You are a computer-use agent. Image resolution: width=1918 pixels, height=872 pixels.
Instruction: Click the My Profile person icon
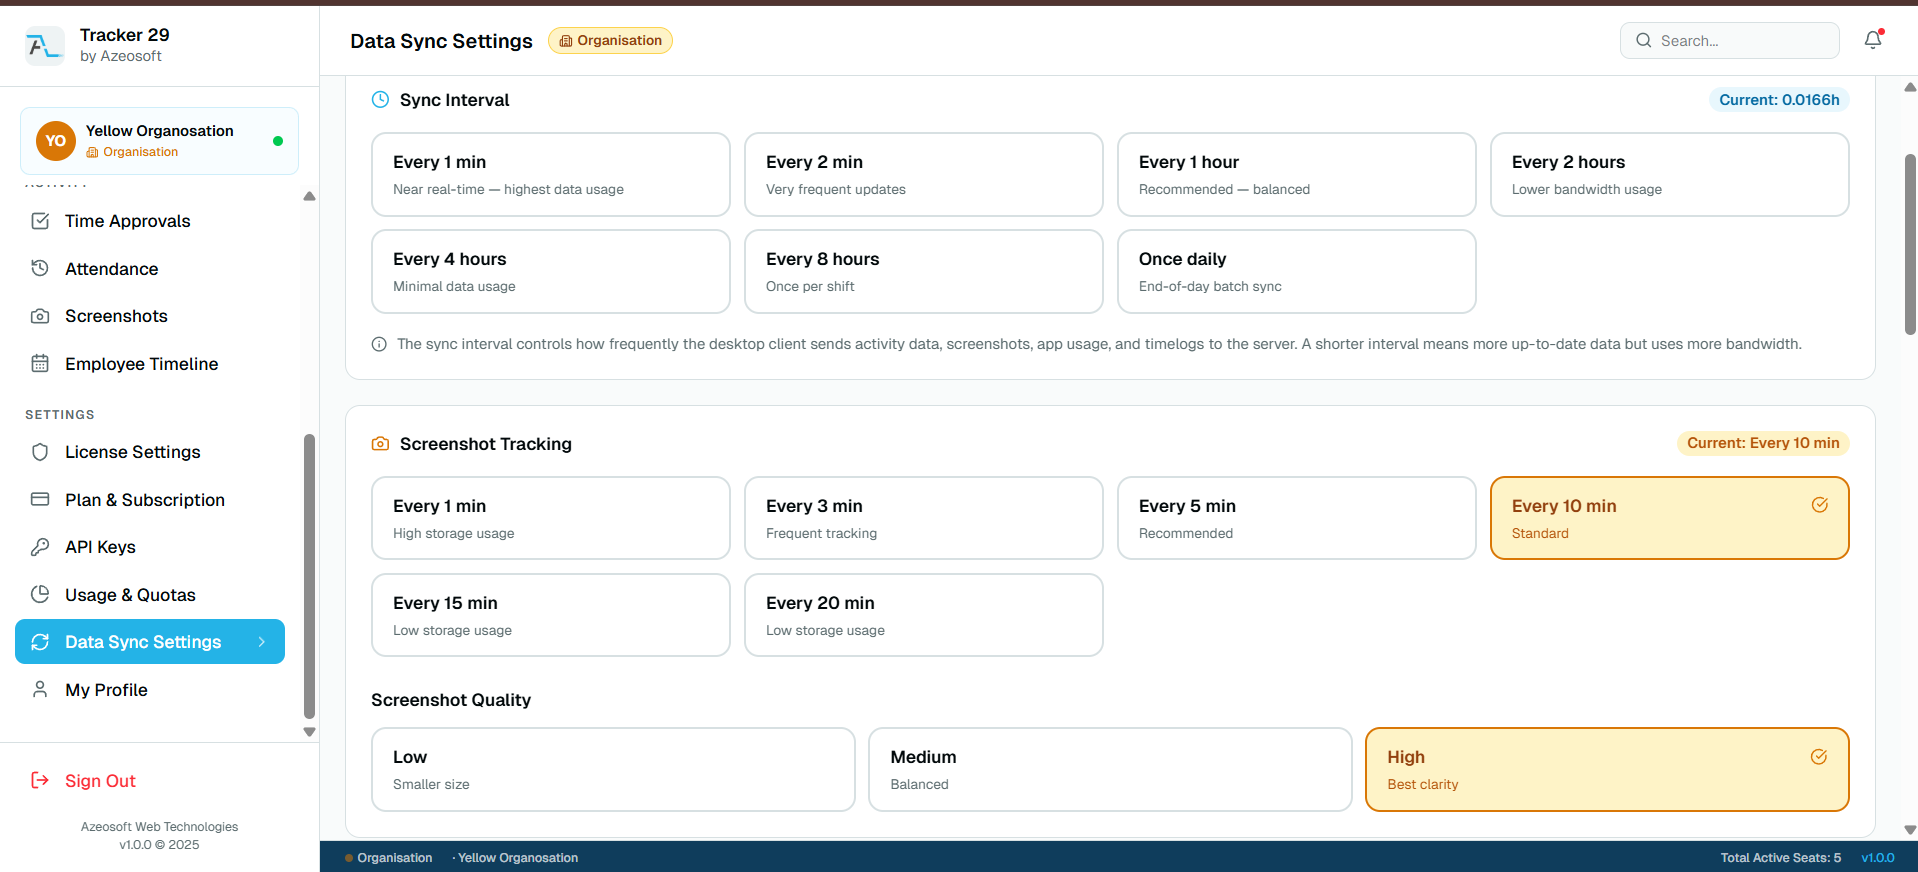tap(40, 689)
